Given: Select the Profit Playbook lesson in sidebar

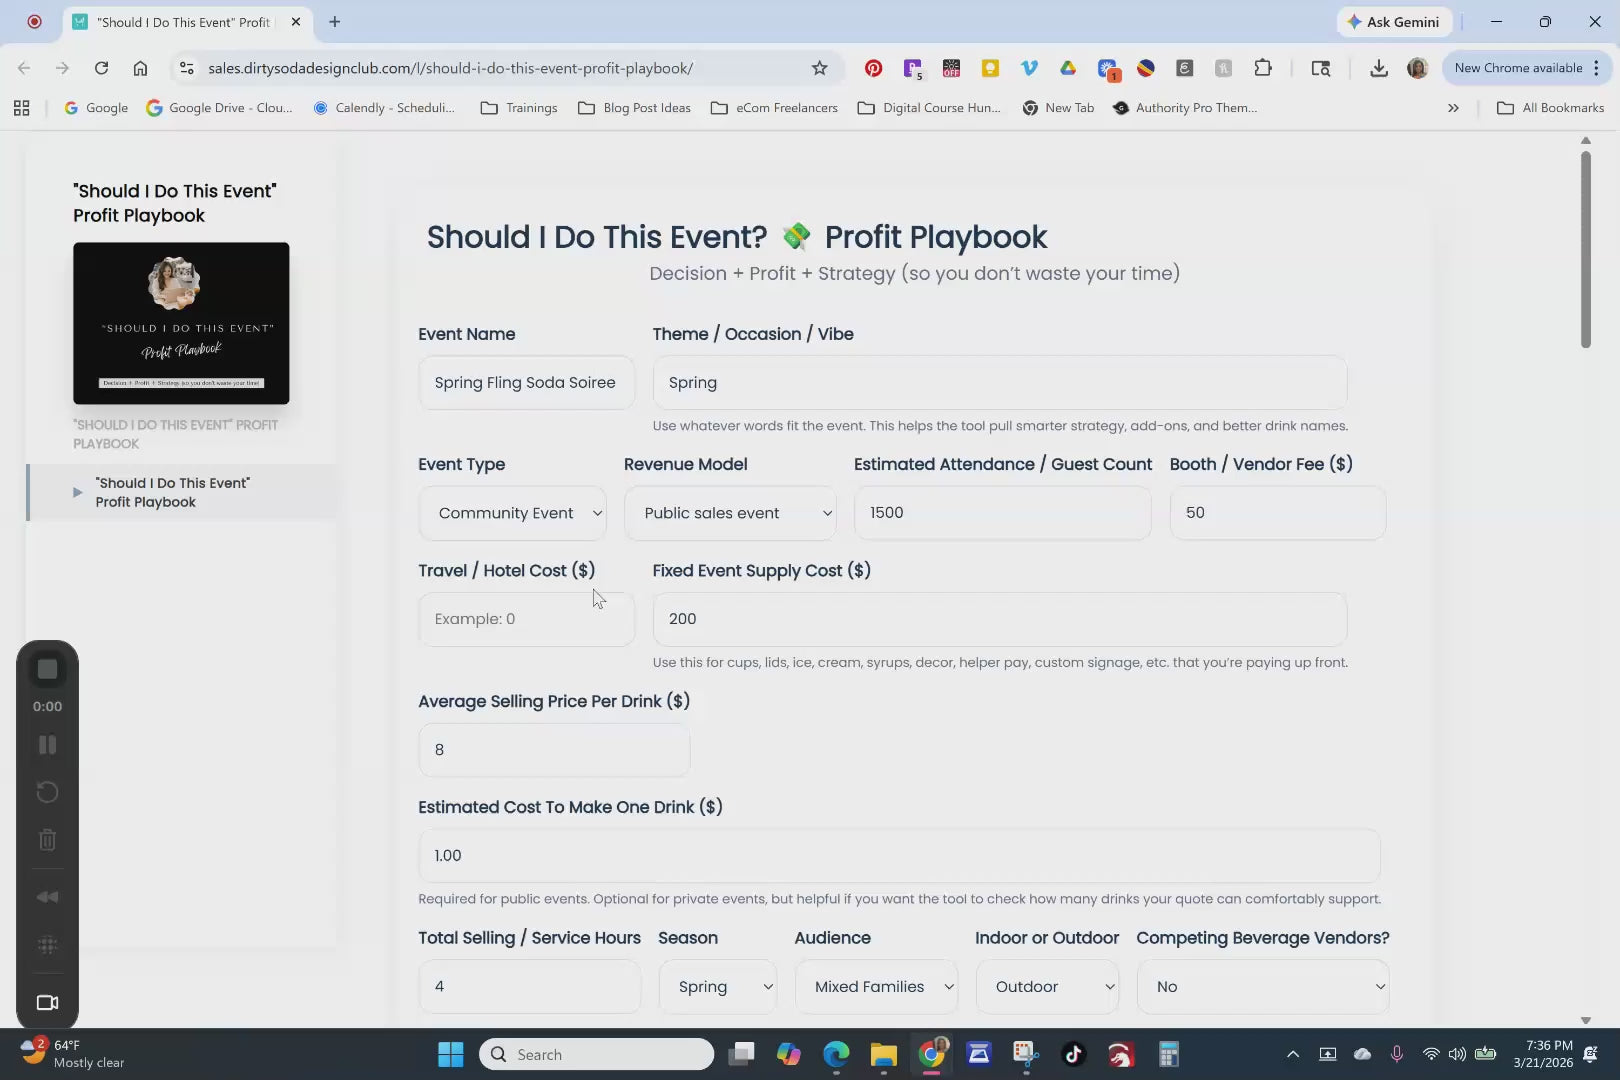Looking at the screenshot, I should click(172, 492).
